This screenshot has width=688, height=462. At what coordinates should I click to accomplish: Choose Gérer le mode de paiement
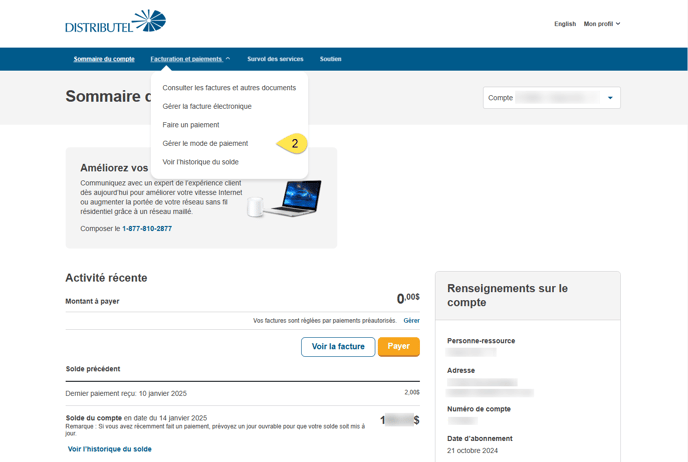tap(205, 143)
